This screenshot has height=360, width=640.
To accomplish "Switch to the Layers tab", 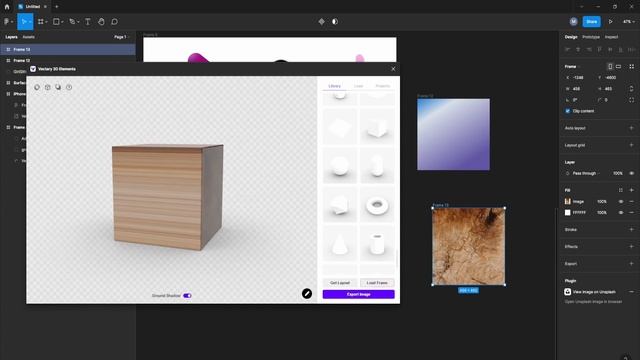I will (x=11, y=37).
